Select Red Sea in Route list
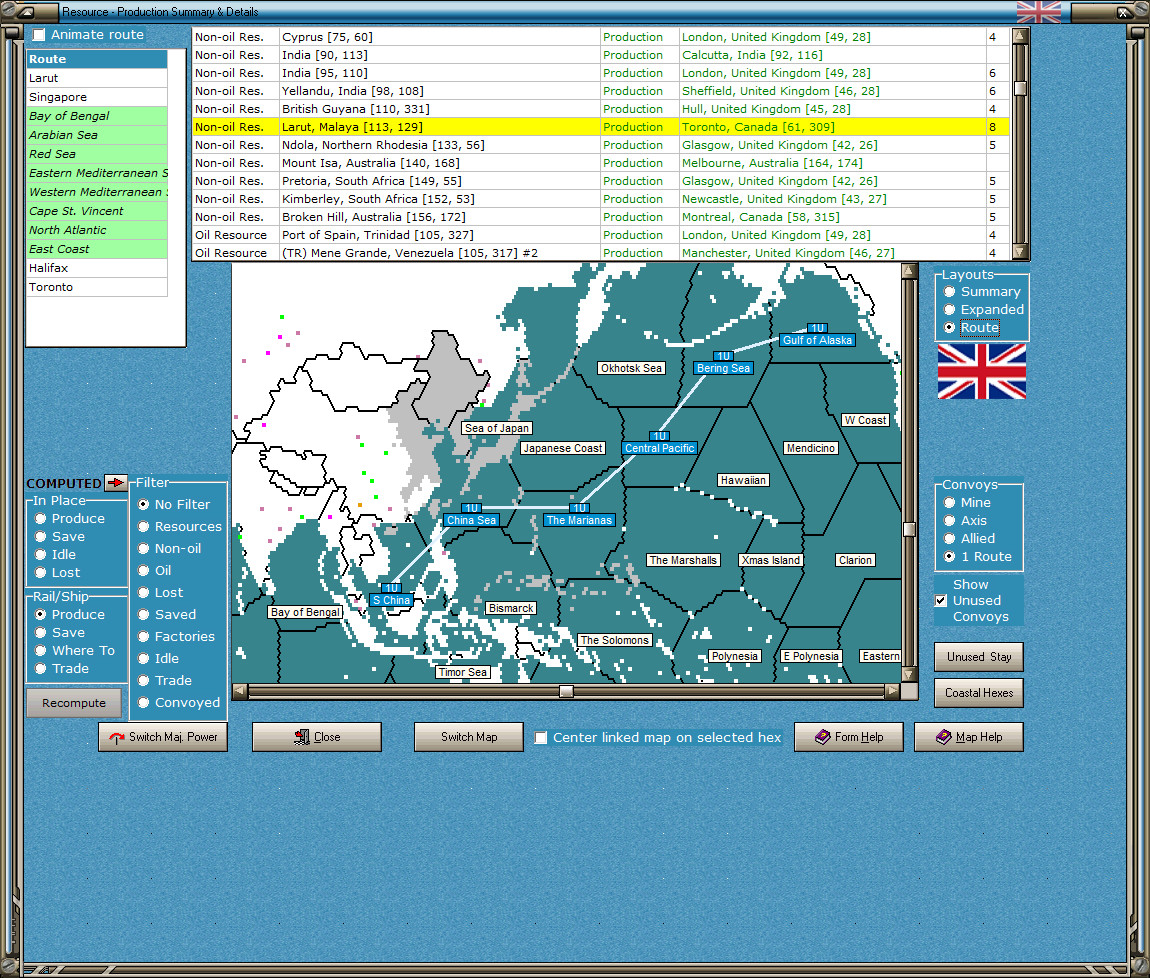1150x978 pixels. point(97,154)
